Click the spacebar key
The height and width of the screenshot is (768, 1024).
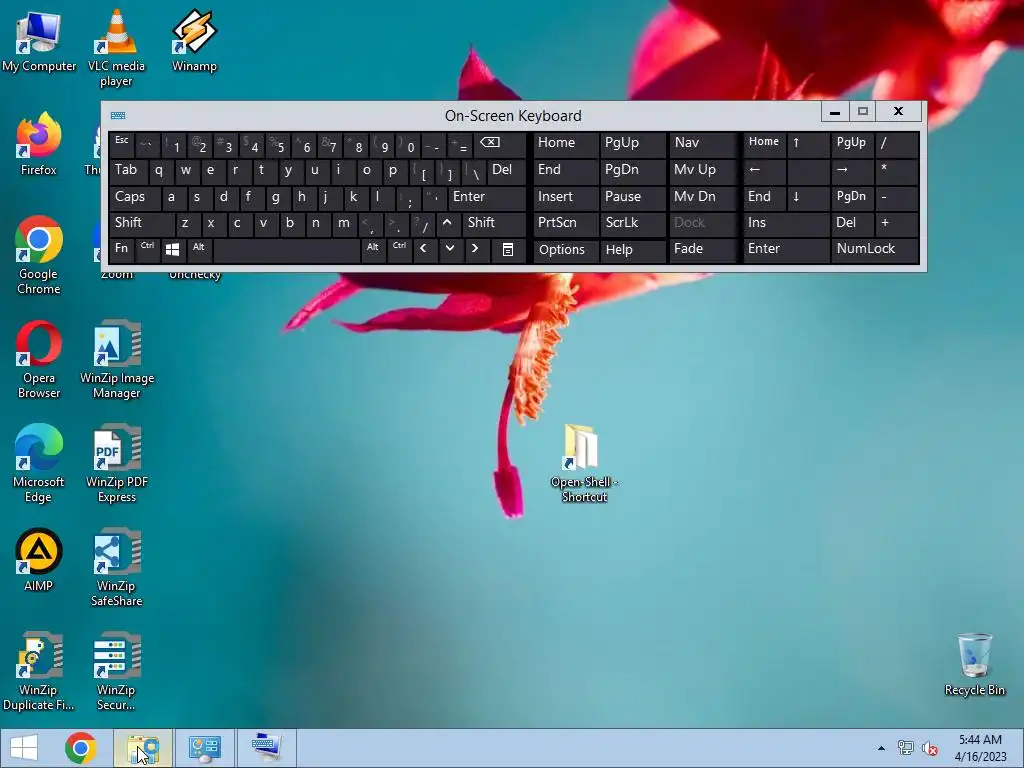(x=287, y=249)
